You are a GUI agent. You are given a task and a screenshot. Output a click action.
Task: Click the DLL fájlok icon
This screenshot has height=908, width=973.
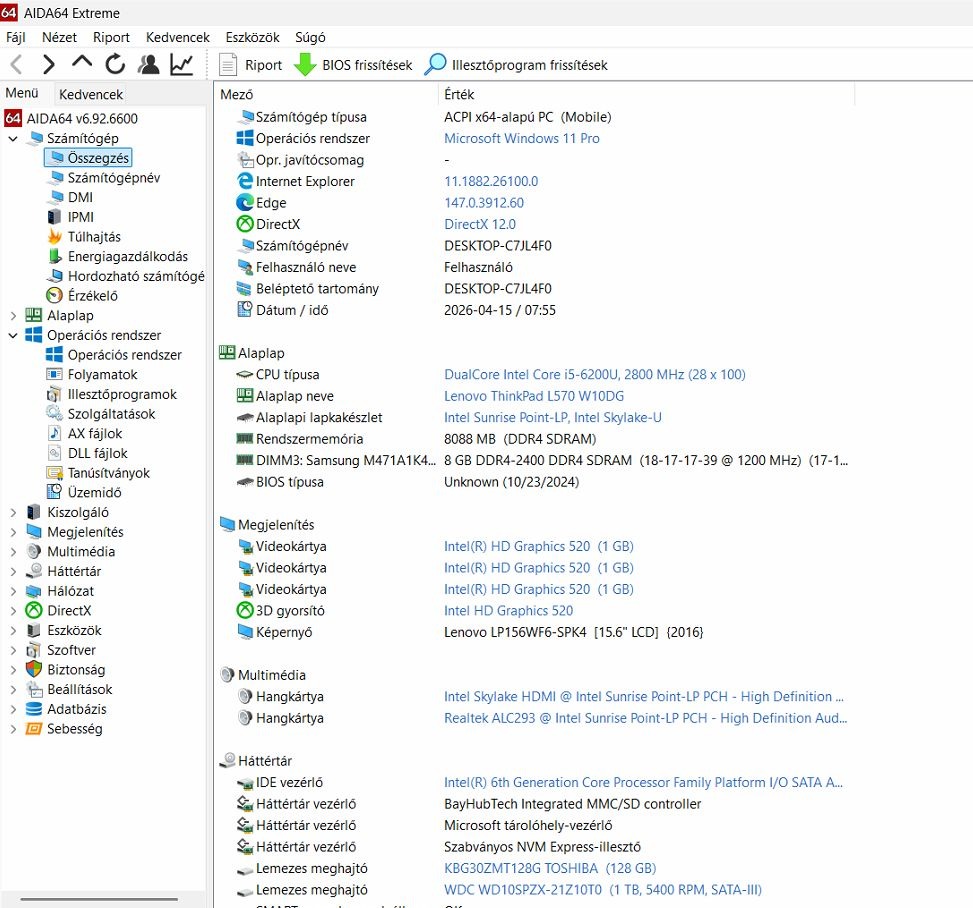(x=55, y=454)
